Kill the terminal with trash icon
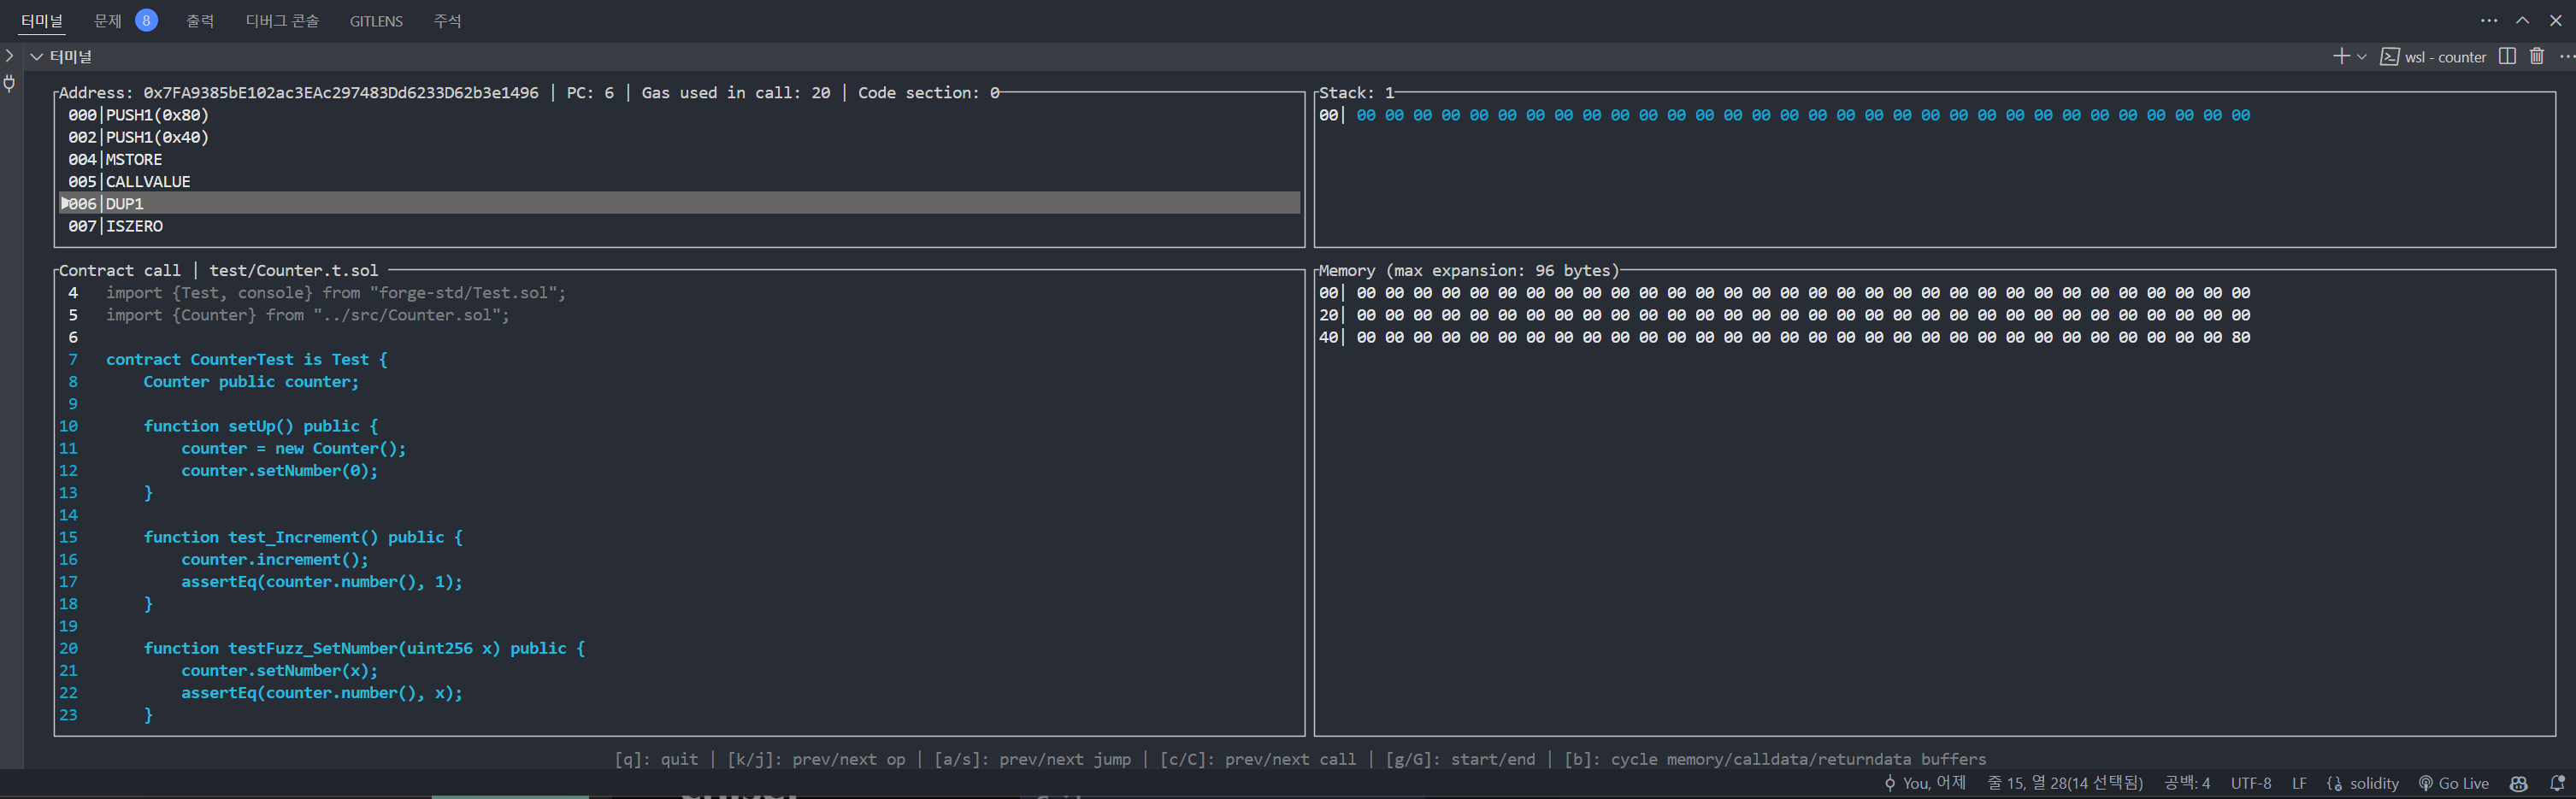Image resolution: width=2576 pixels, height=799 pixels. point(2537,57)
